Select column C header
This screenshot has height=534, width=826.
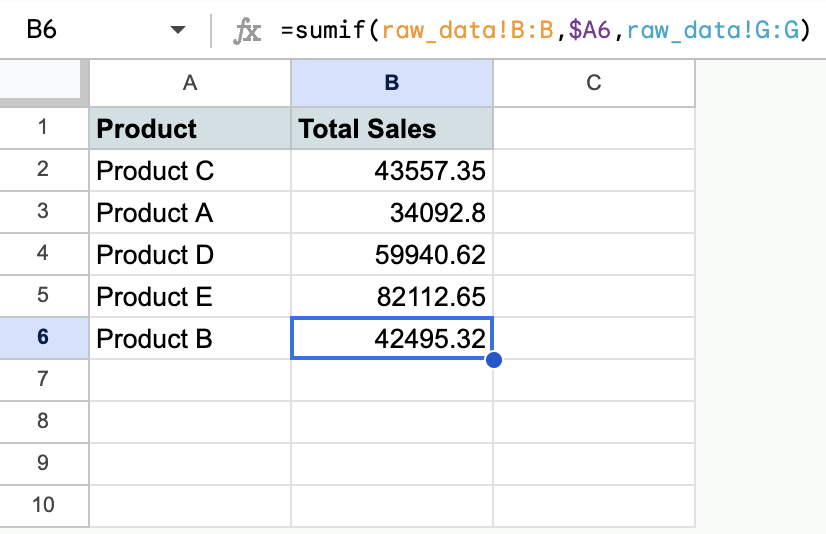pos(594,83)
